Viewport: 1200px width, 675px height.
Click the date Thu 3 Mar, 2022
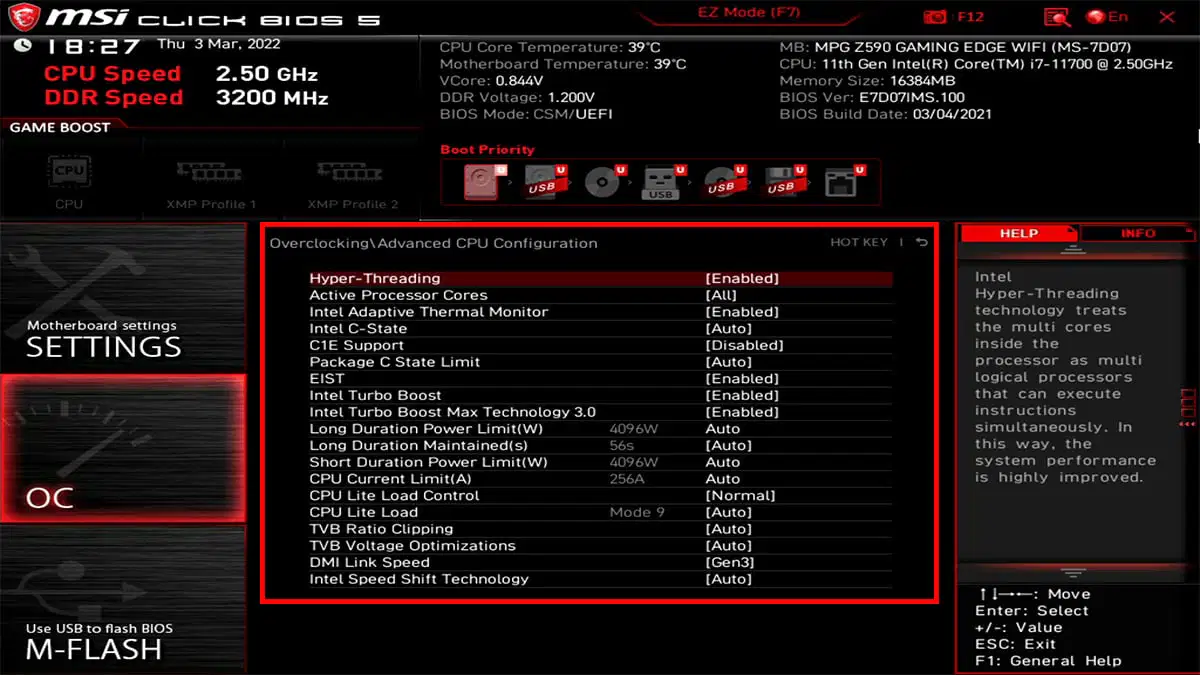(218, 44)
